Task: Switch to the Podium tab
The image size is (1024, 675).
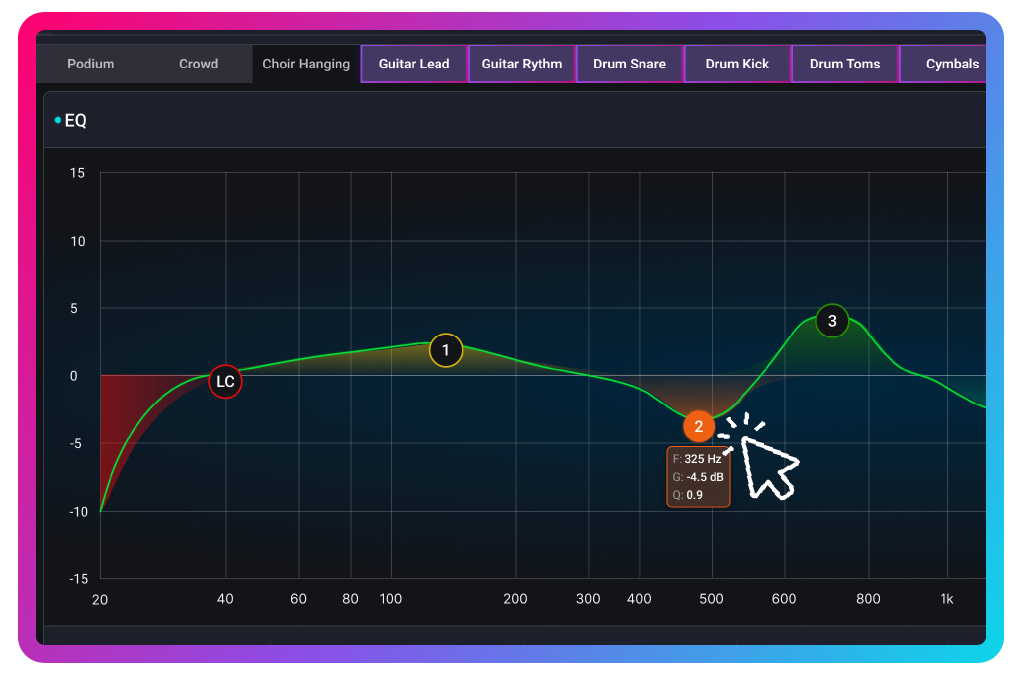Action: 90,63
